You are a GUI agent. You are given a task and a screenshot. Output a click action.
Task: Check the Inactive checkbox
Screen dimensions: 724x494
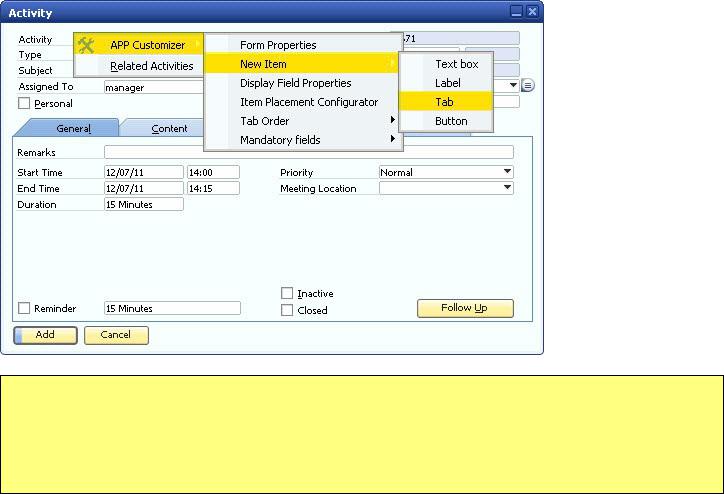287,293
